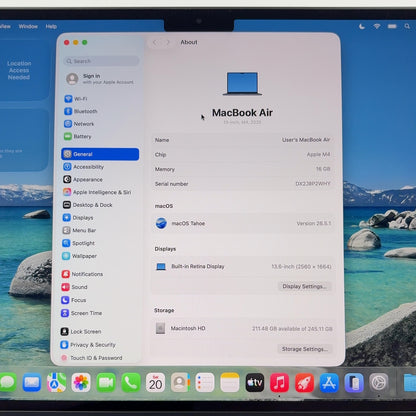Click the Storage Settings button
The height and width of the screenshot is (416, 416).
pos(305,349)
